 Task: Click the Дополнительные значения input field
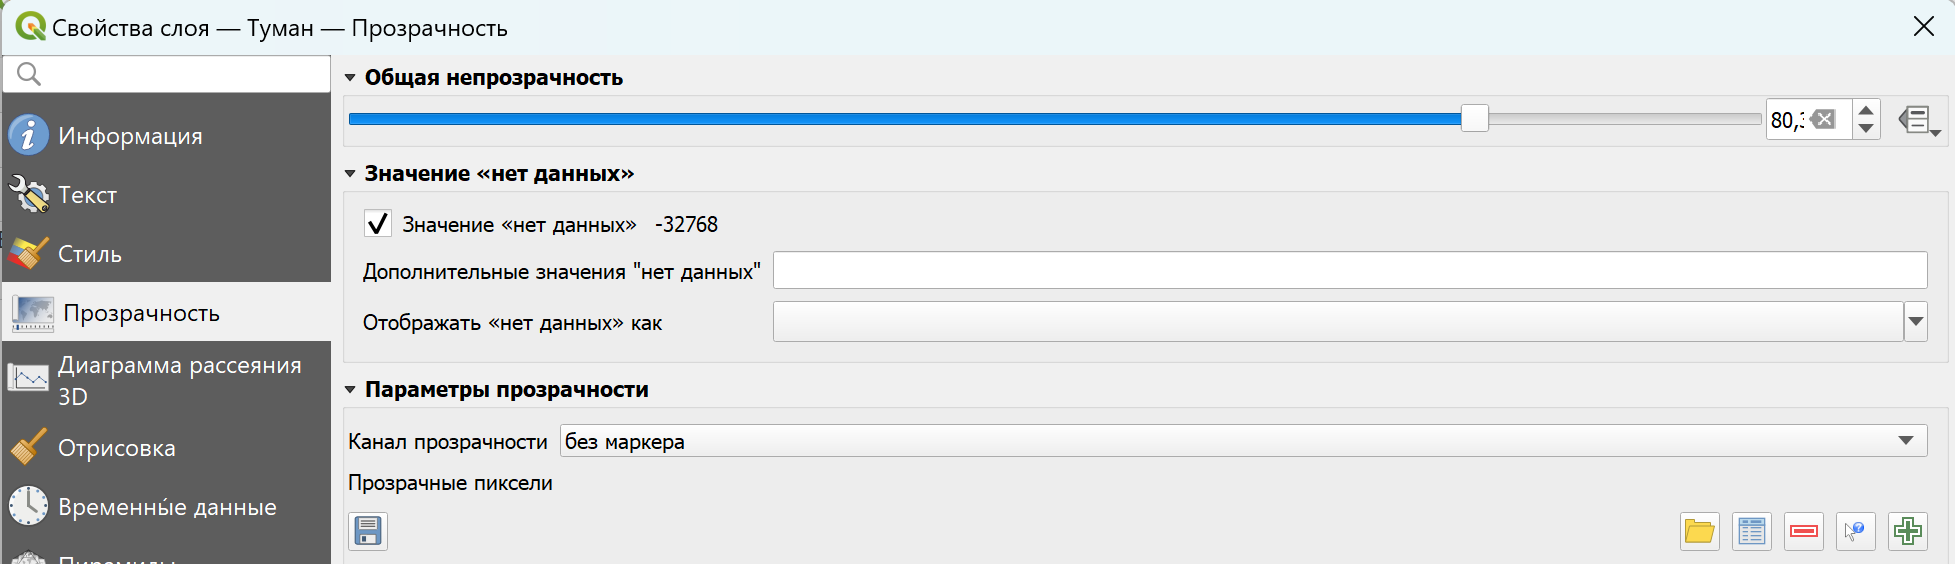[x=1350, y=270]
